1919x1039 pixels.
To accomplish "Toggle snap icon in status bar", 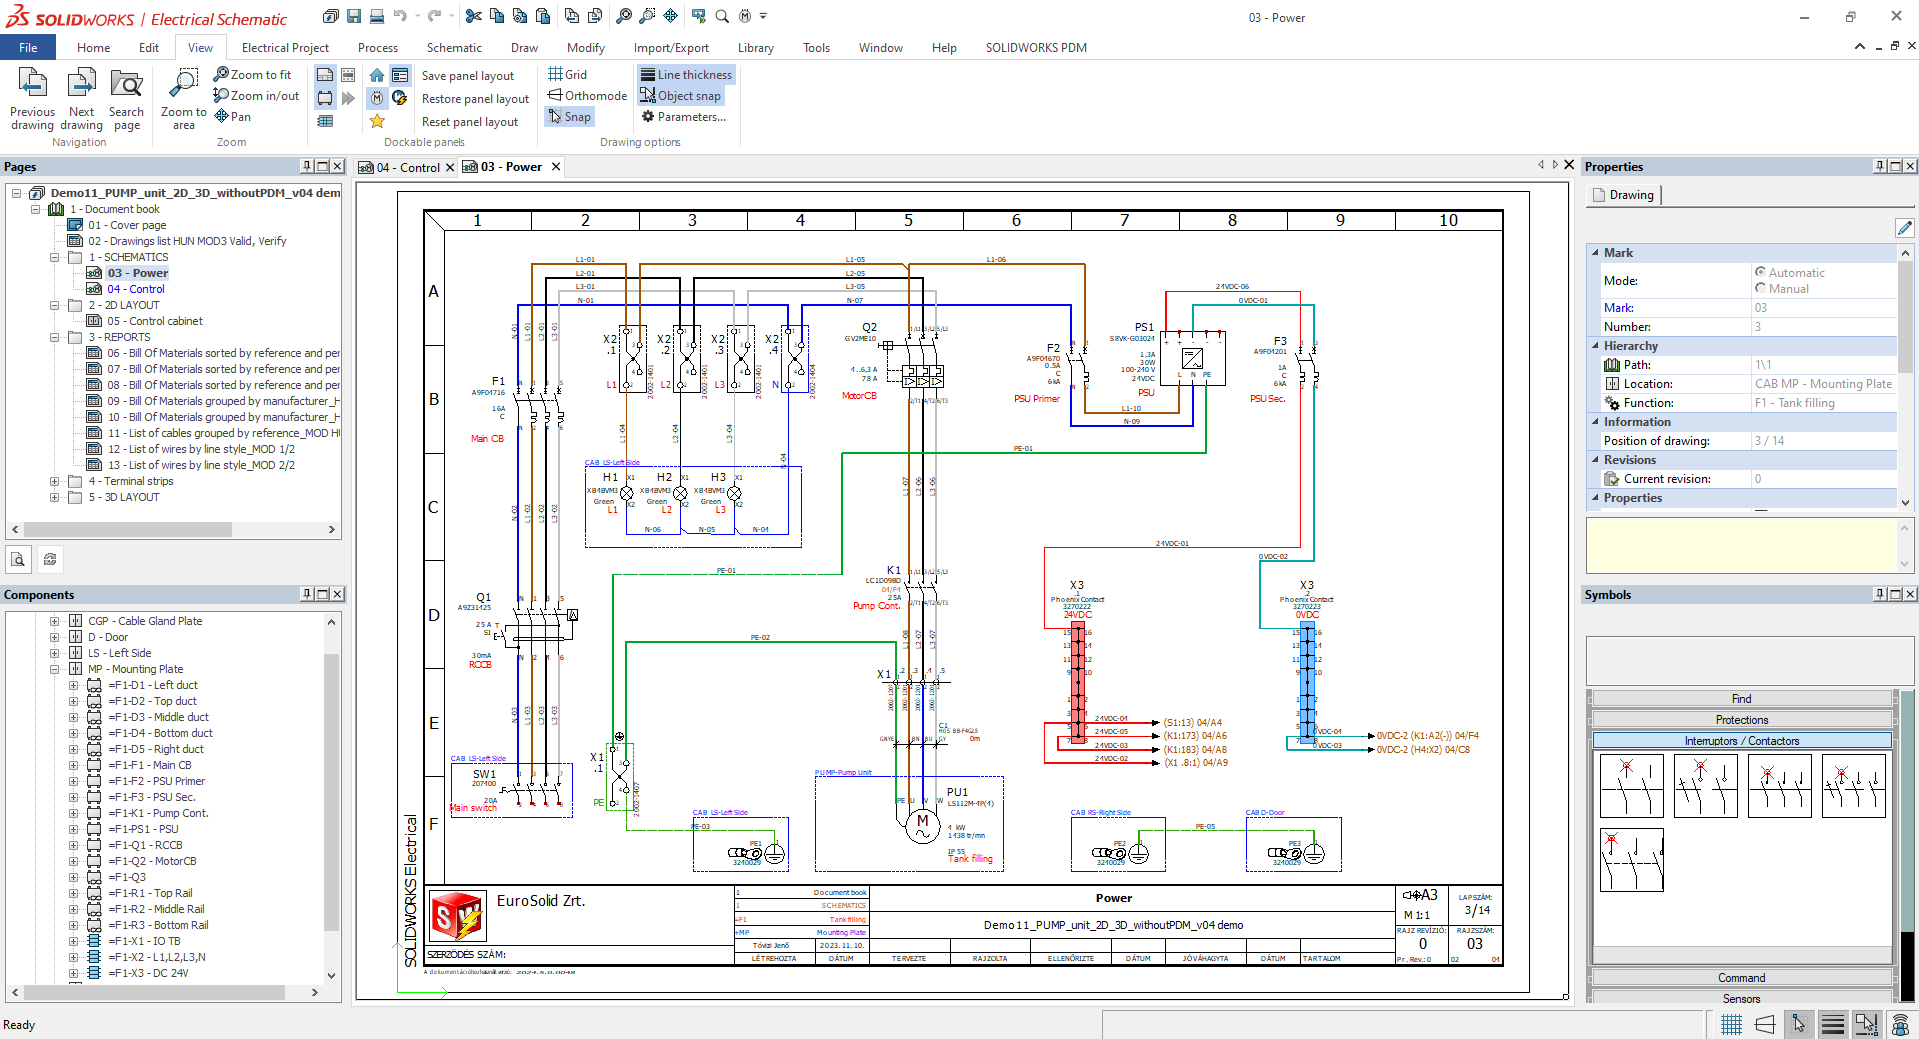I will point(1799,1024).
